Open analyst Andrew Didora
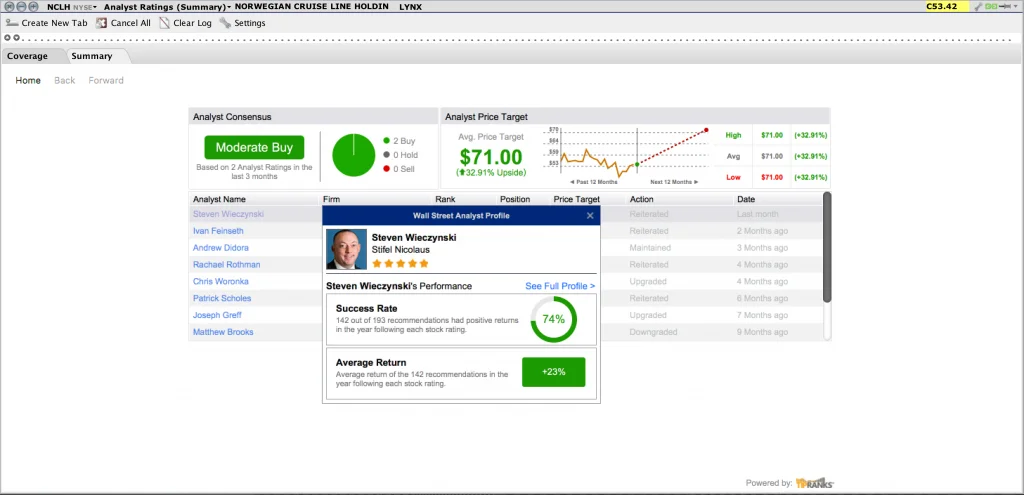1024x495 pixels. tap(221, 248)
